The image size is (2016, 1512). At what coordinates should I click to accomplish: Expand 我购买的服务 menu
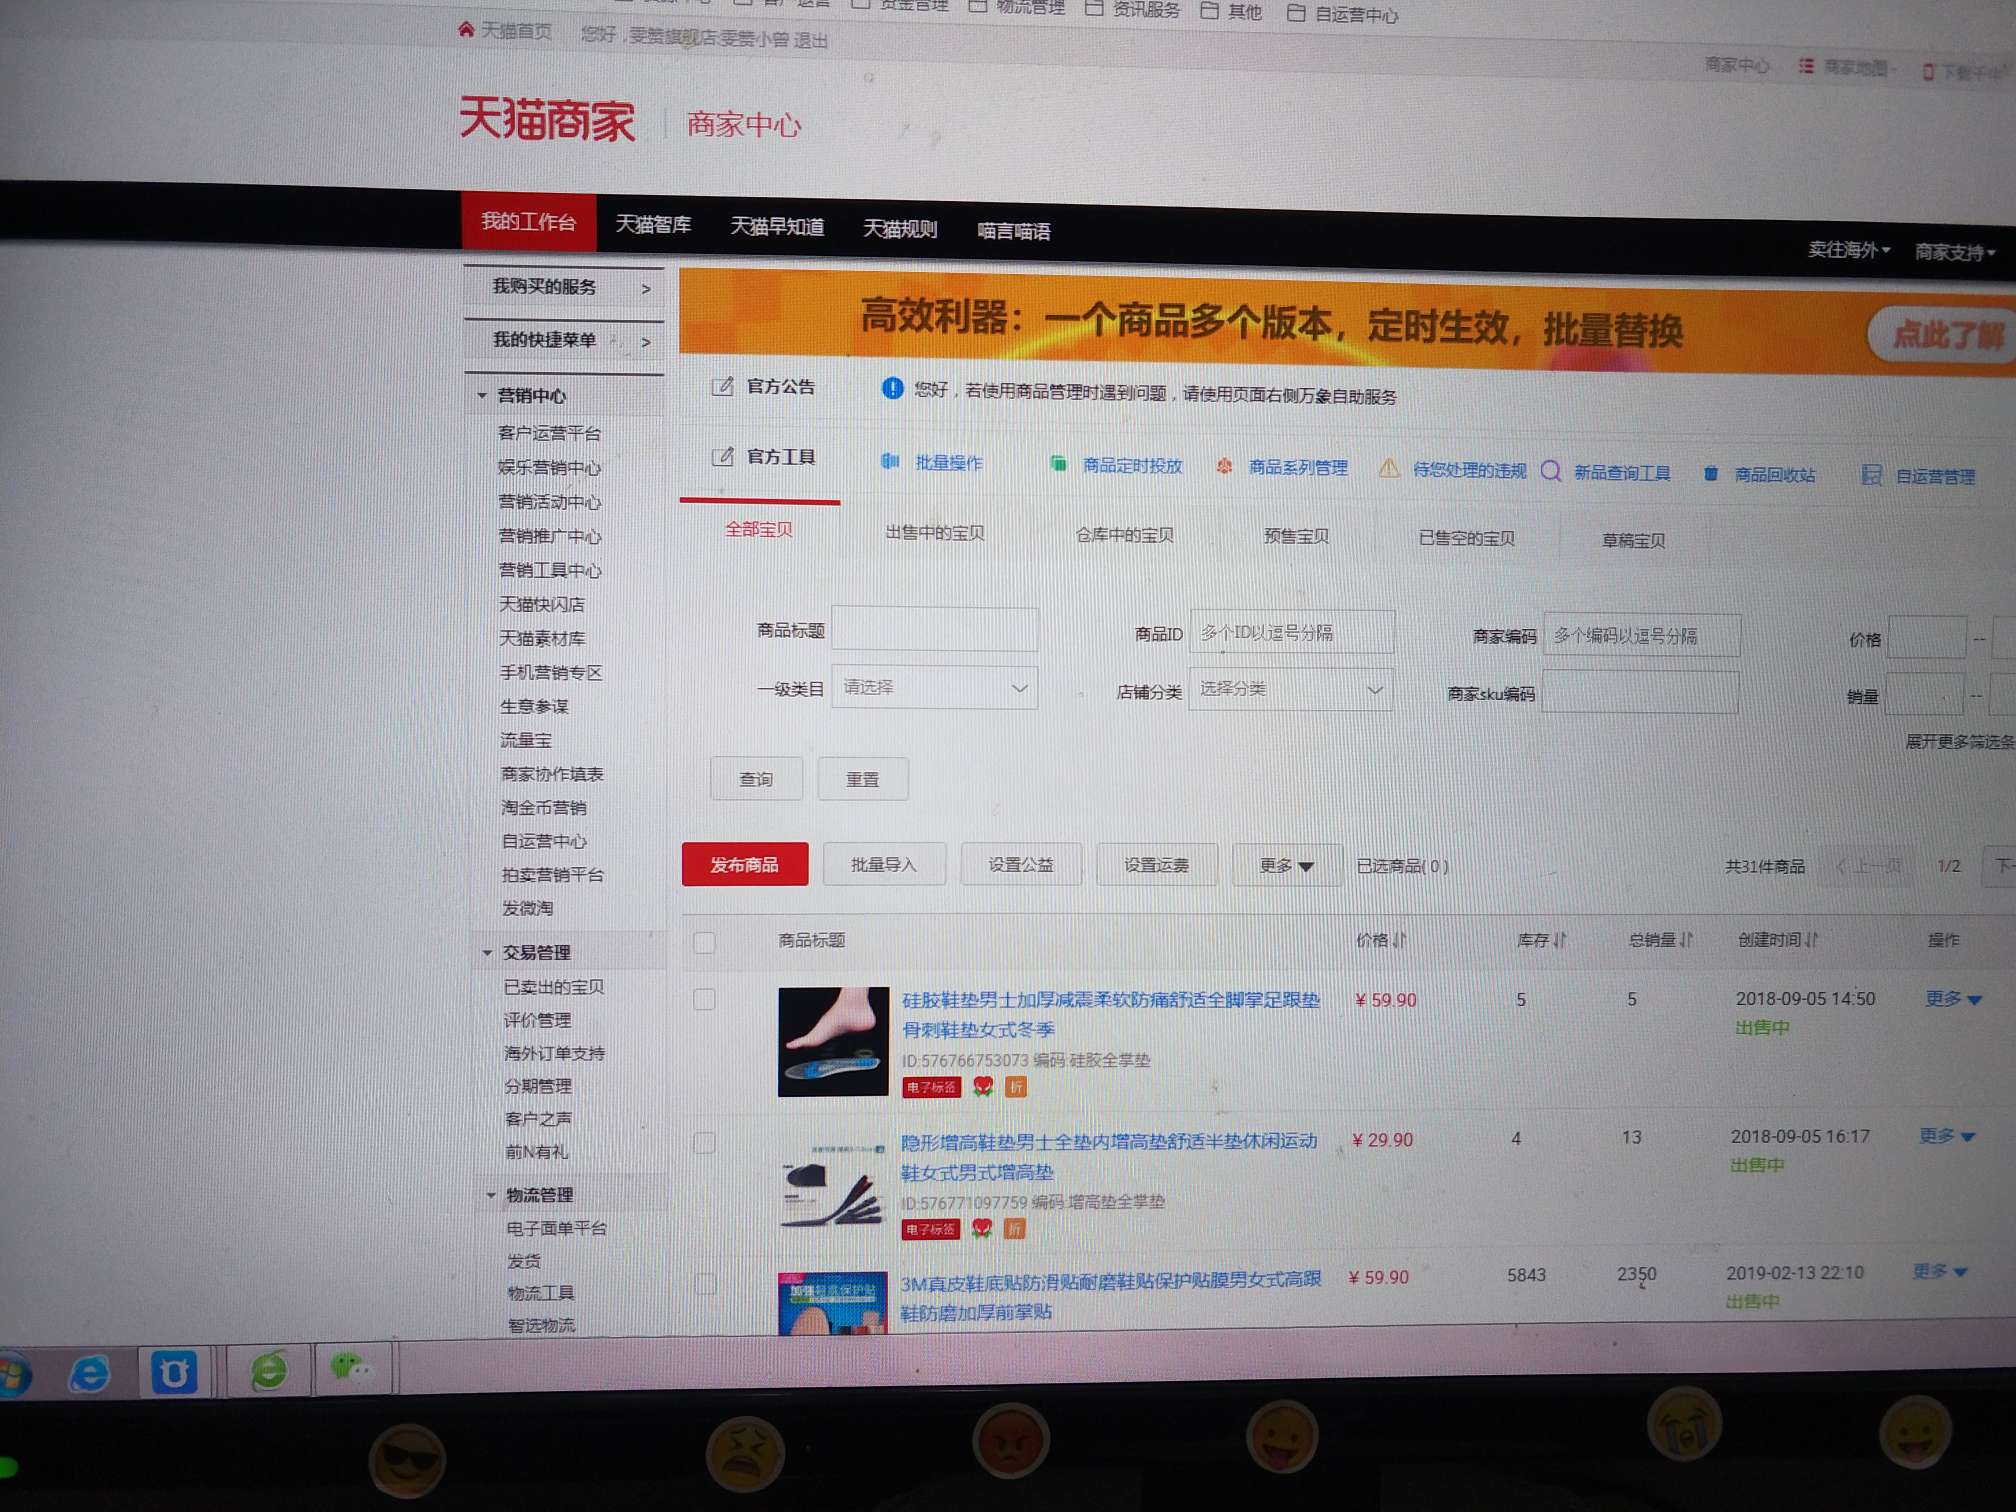[x=564, y=287]
